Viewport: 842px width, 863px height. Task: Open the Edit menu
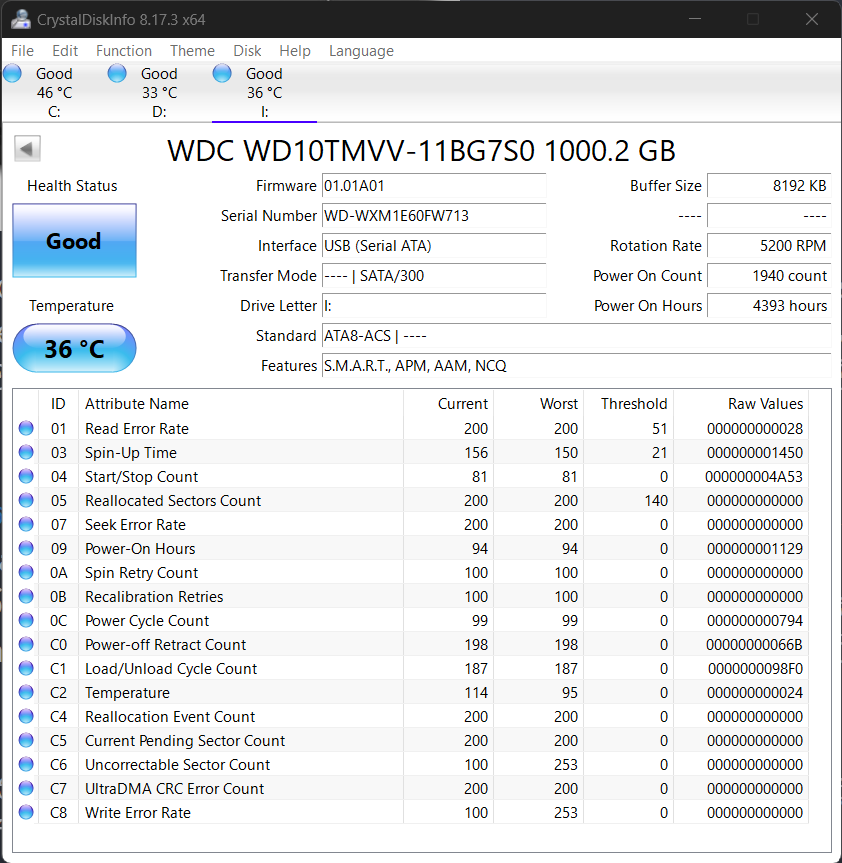(x=65, y=51)
